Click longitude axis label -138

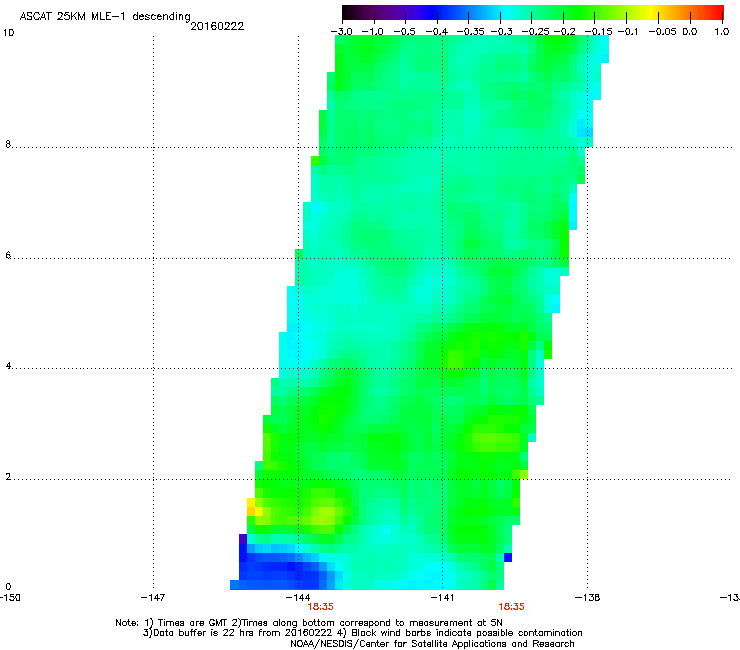pos(588,598)
